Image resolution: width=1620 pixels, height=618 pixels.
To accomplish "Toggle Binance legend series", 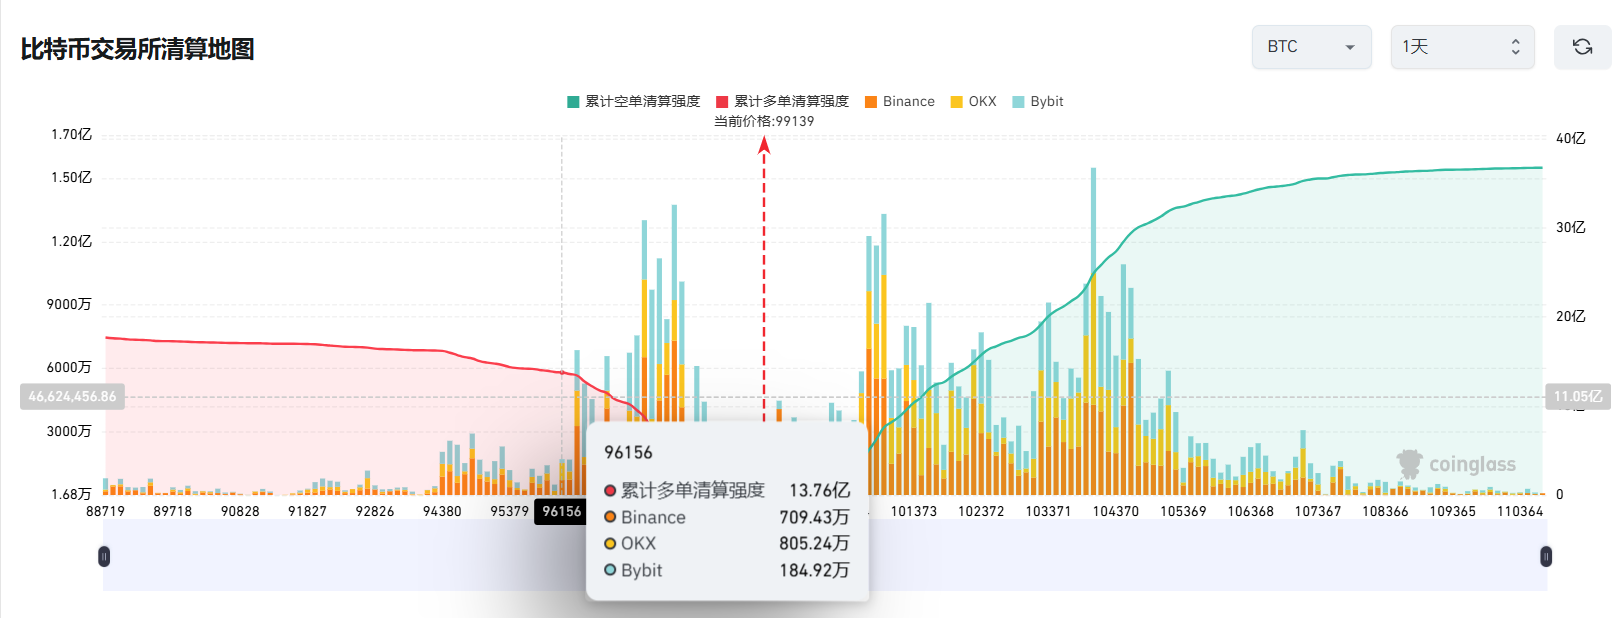I will pyautogui.click(x=899, y=101).
